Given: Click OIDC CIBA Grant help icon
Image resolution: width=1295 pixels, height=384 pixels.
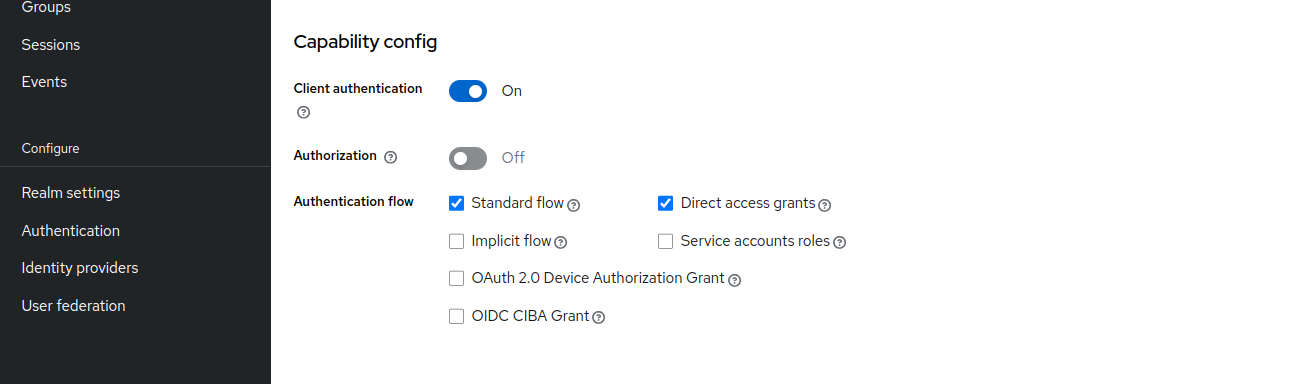Looking at the screenshot, I should [x=599, y=317].
